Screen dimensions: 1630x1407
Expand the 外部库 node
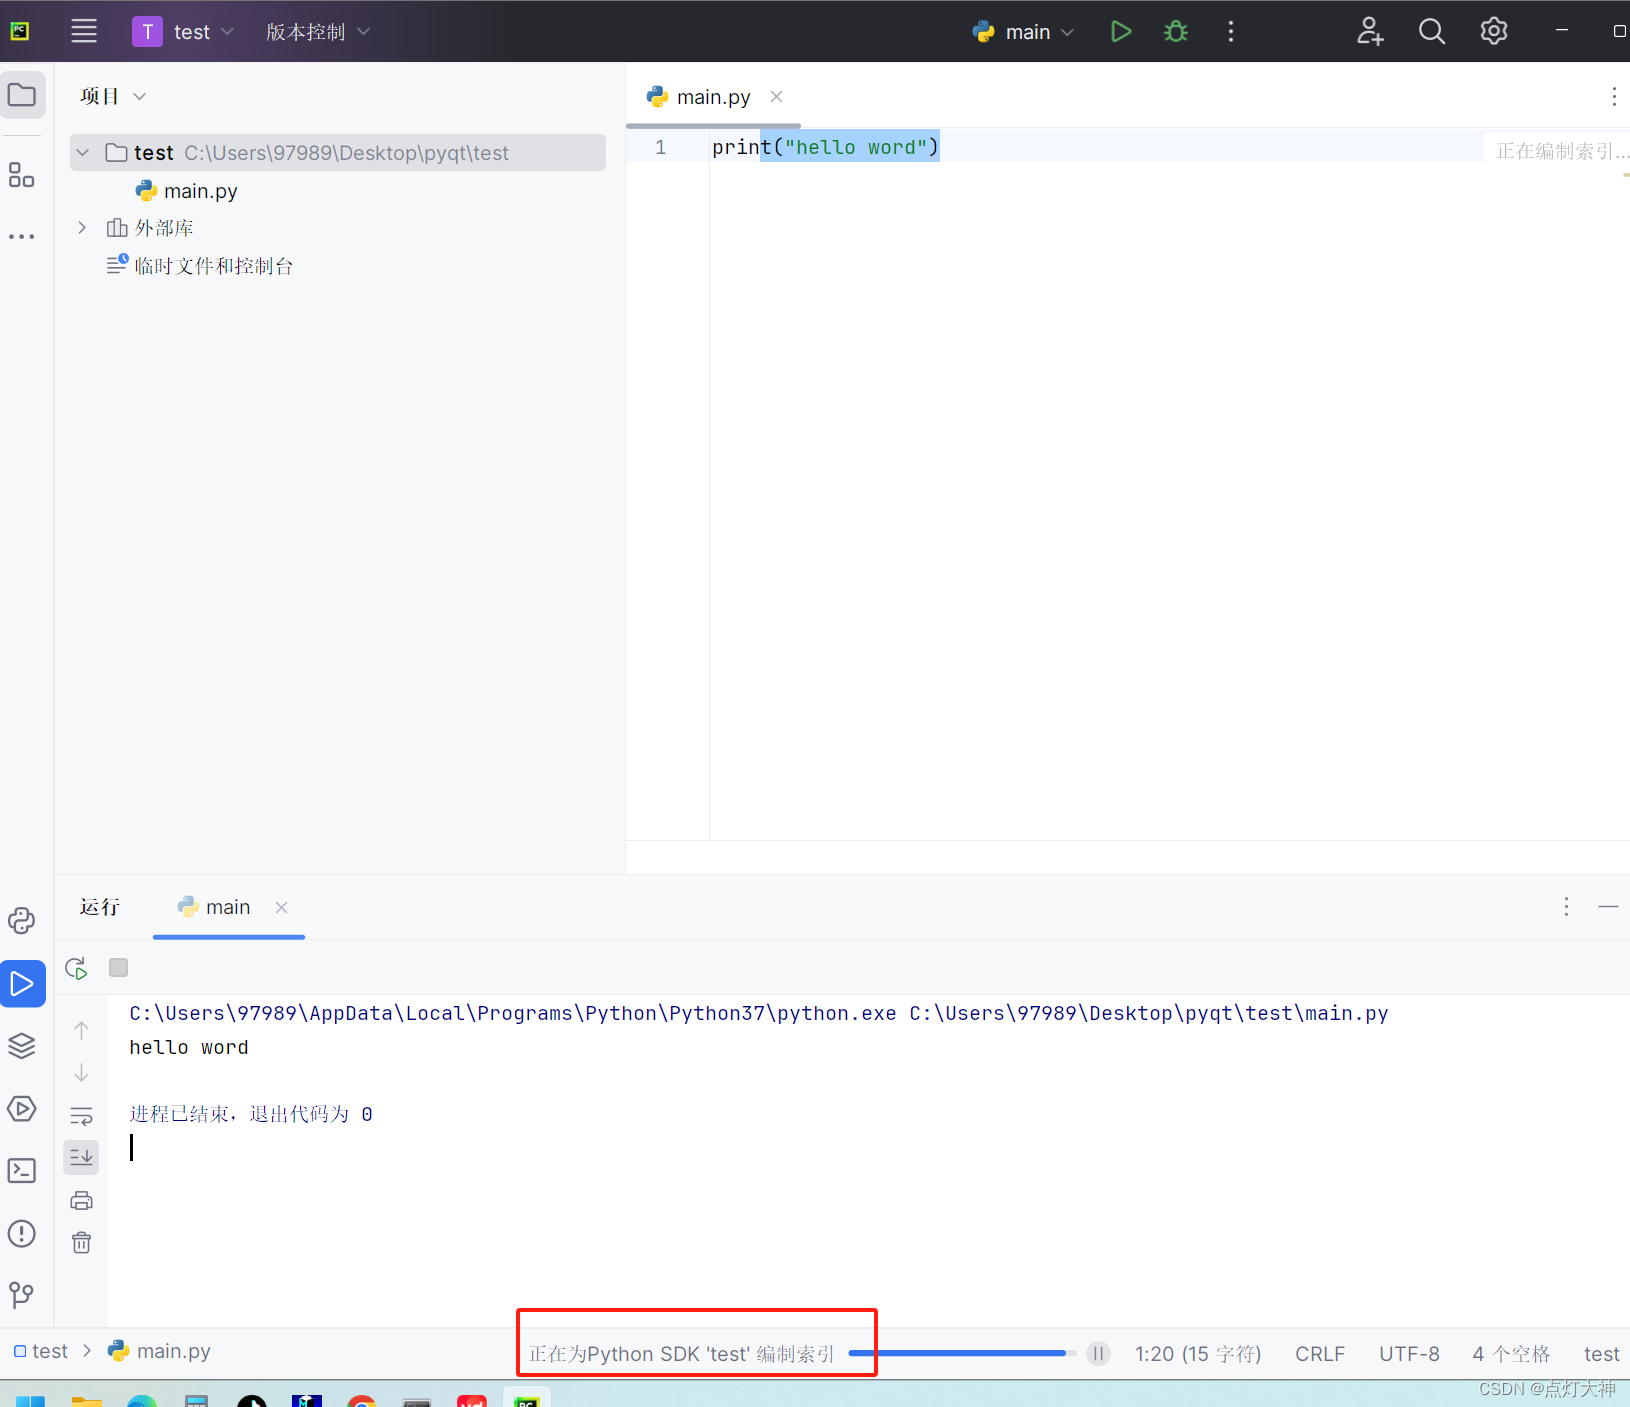(x=82, y=228)
